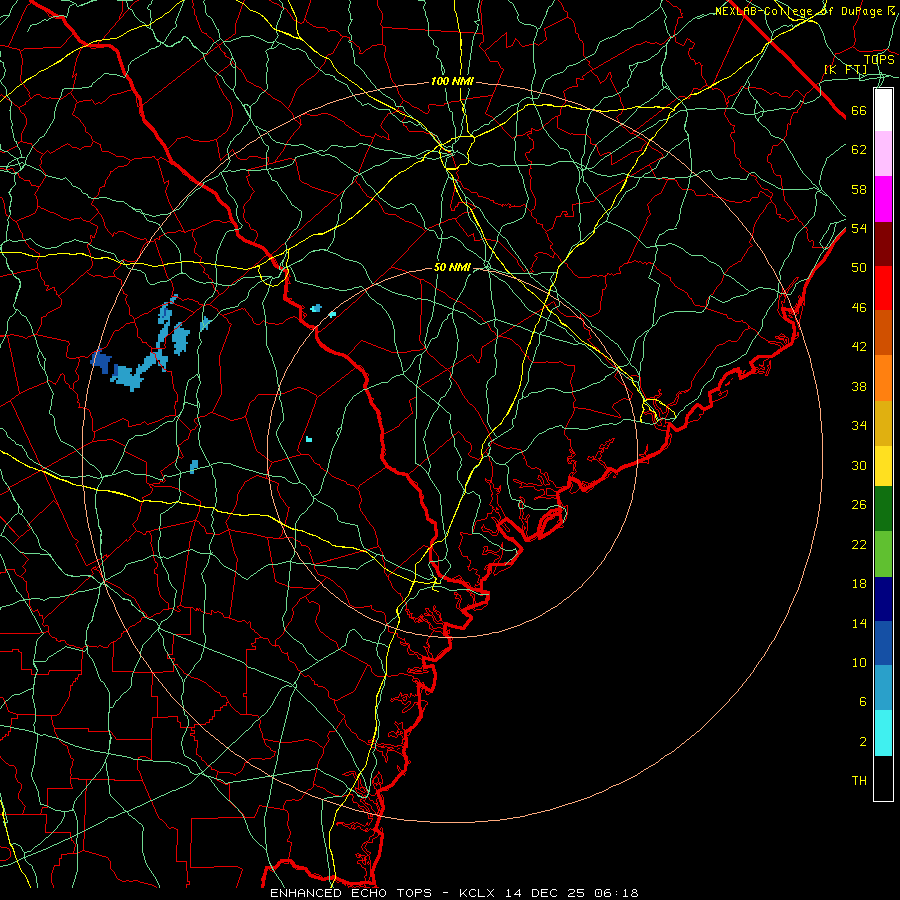900x900 pixels.
Task: Click the gold swatch between 34 and 38
Action: pos(883,423)
